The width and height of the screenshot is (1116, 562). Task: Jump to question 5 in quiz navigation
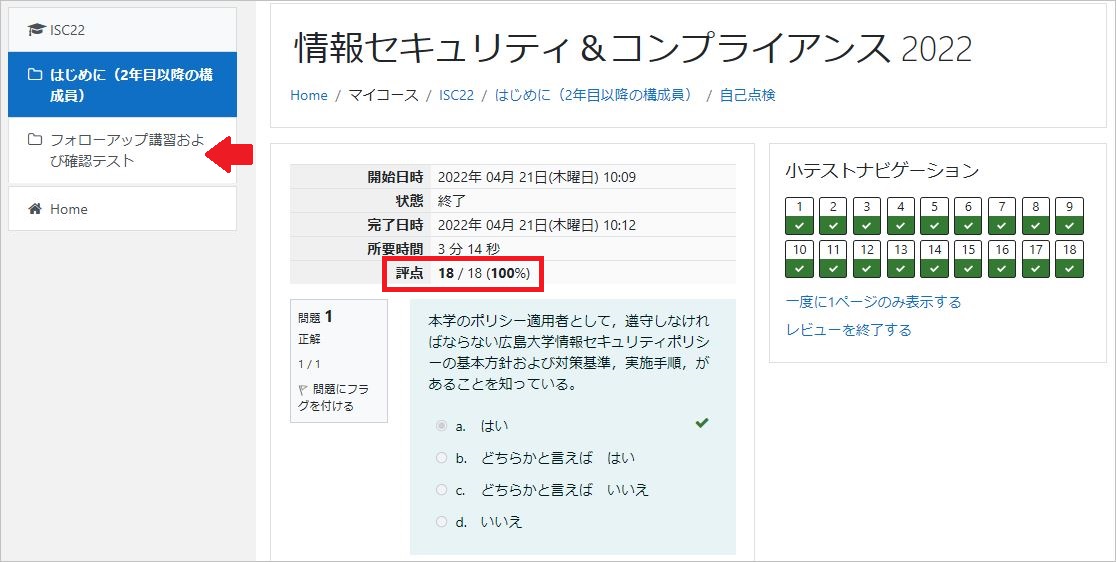click(x=935, y=216)
